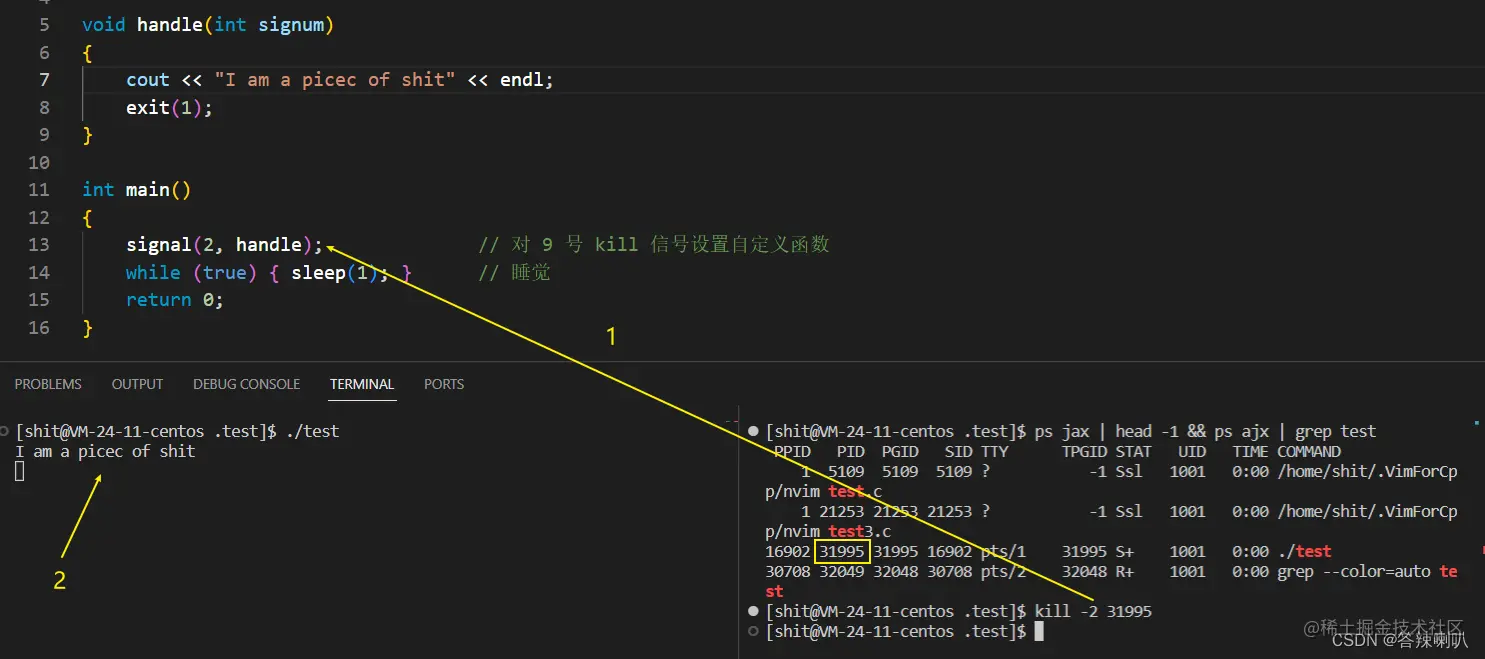Open the OUTPUT panel tab
1485x659 pixels.
137,384
